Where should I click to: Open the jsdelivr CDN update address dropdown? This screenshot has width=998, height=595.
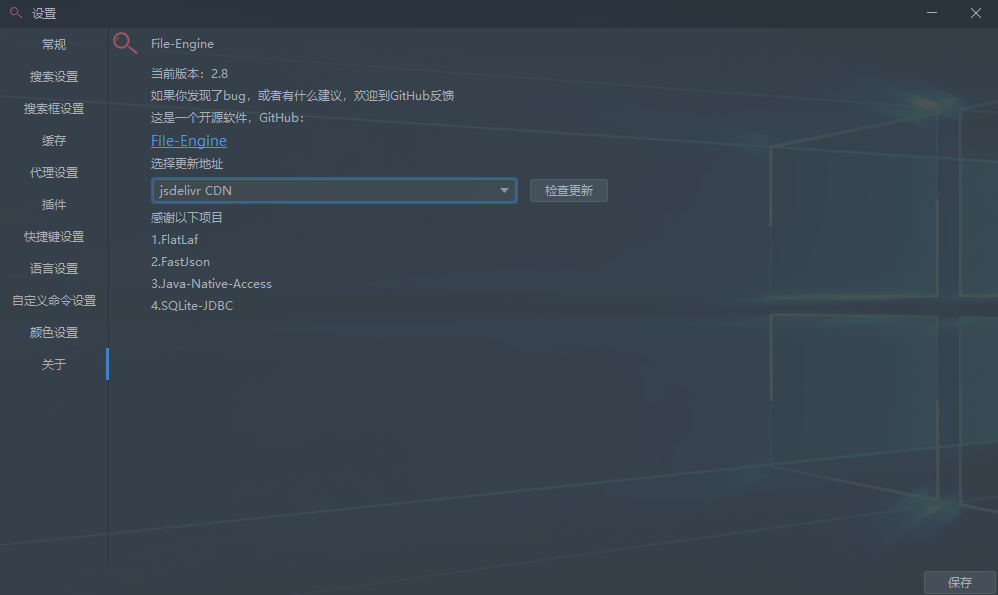[x=334, y=190]
